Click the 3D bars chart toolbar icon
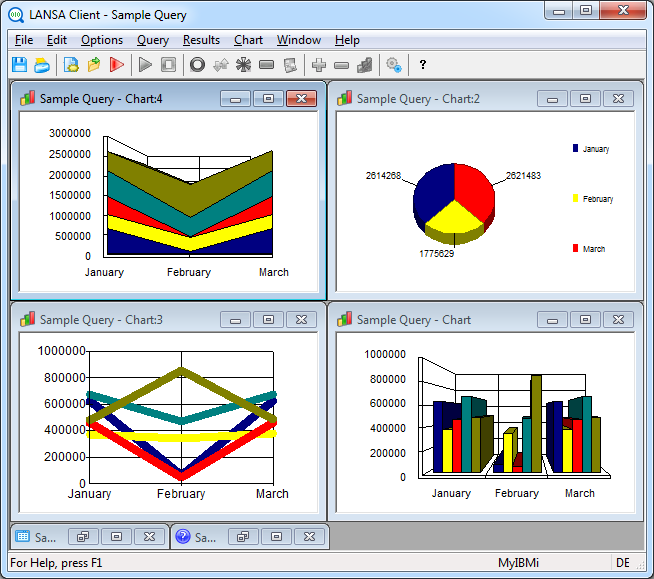654x579 pixels. pyautogui.click(x=365, y=65)
